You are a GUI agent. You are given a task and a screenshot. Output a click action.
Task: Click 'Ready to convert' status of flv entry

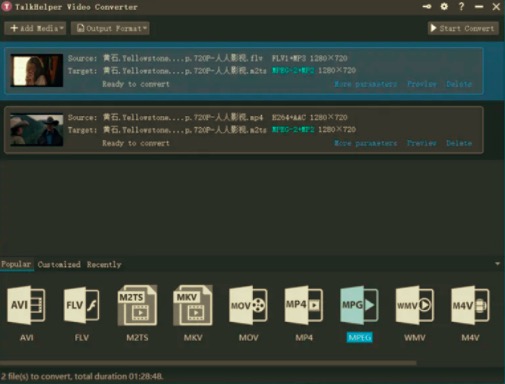(136, 84)
